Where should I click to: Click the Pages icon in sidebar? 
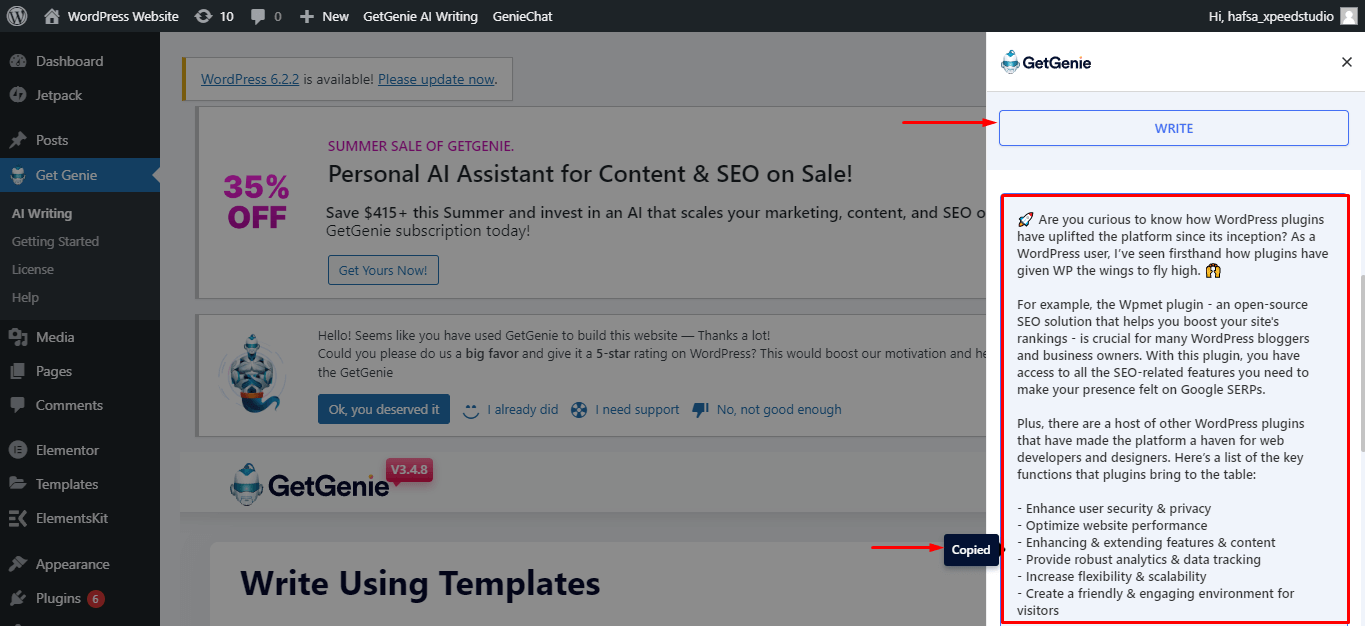click(18, 371)
